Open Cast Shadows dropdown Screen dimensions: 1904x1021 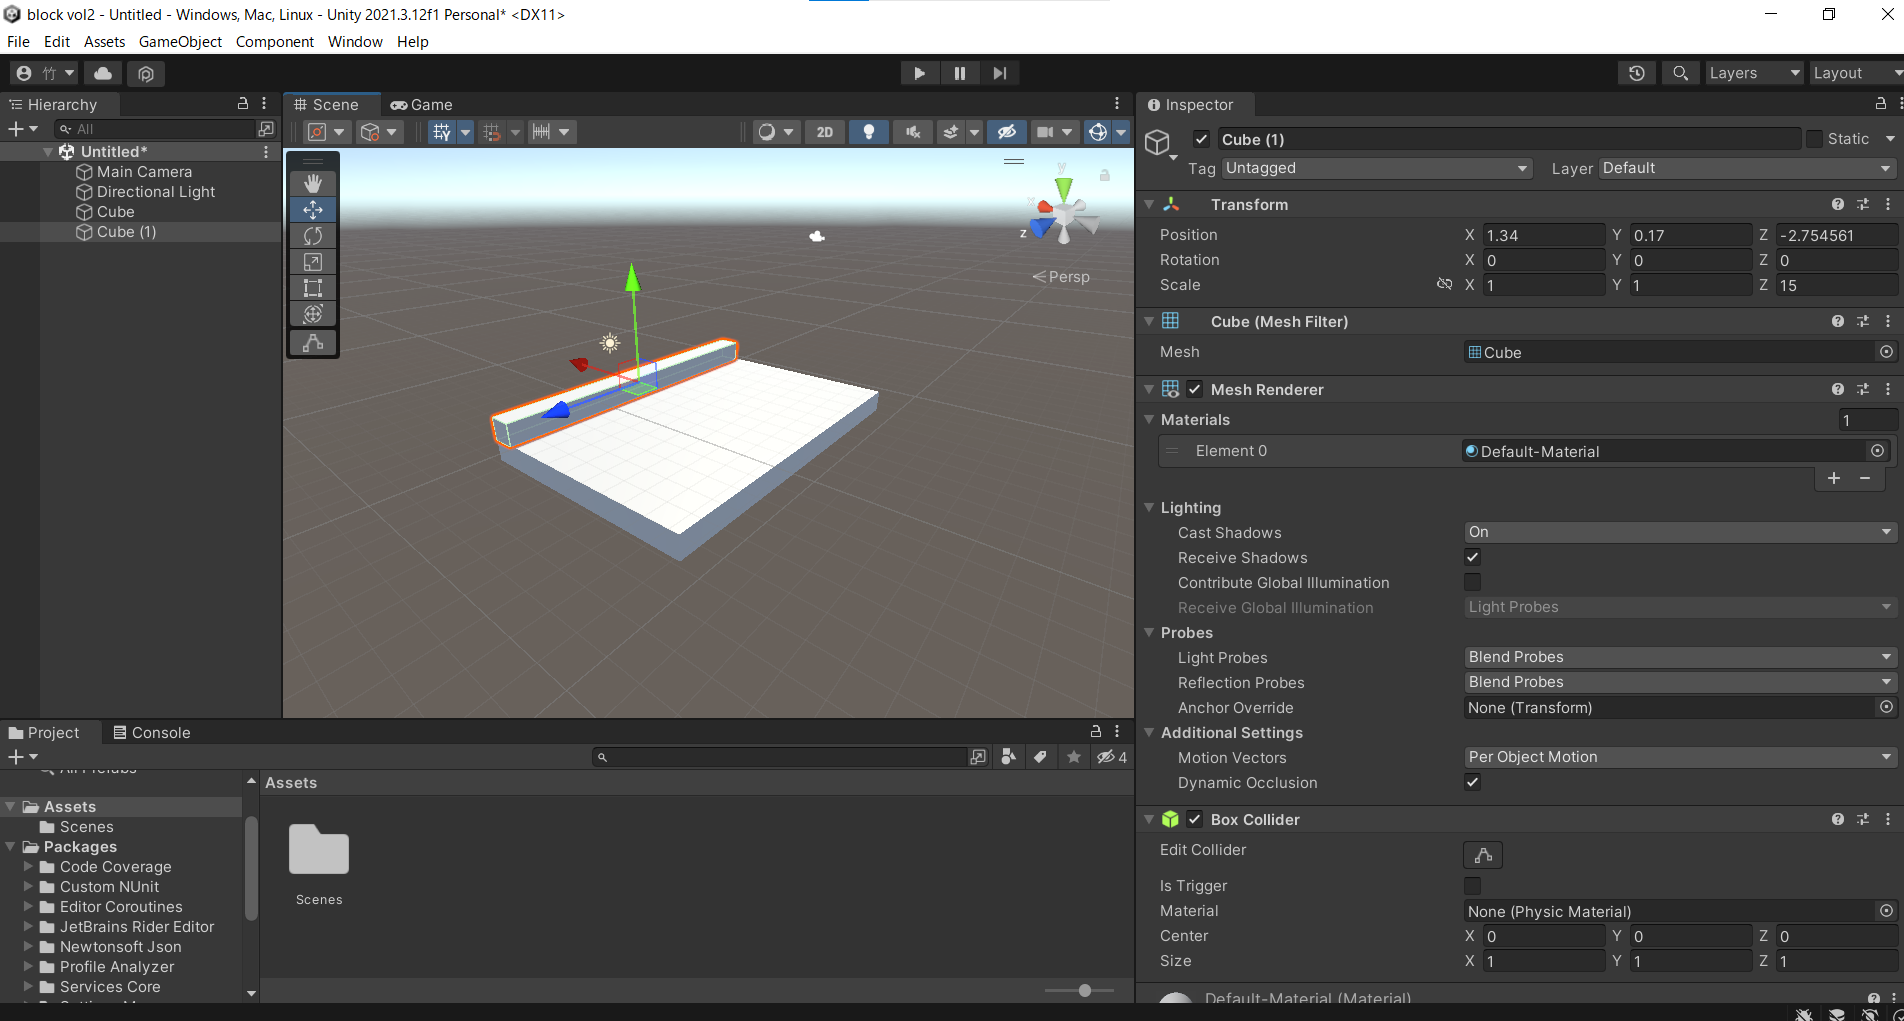point(1680,532)
